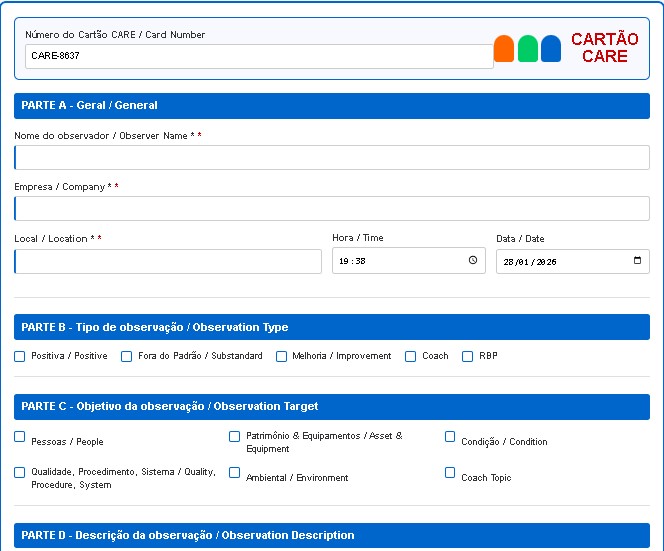This screenshot has width=664, height=551.
Task: Click the Empresa / Company label
Action: (66, 187)
